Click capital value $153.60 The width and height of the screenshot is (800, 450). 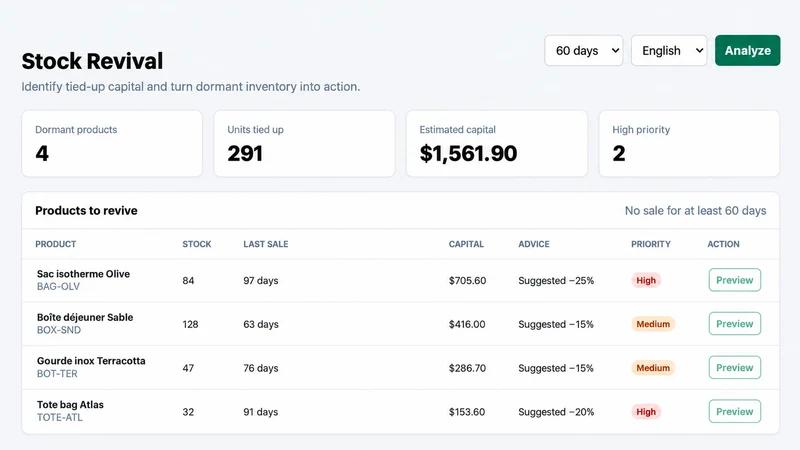pos(467,412)
